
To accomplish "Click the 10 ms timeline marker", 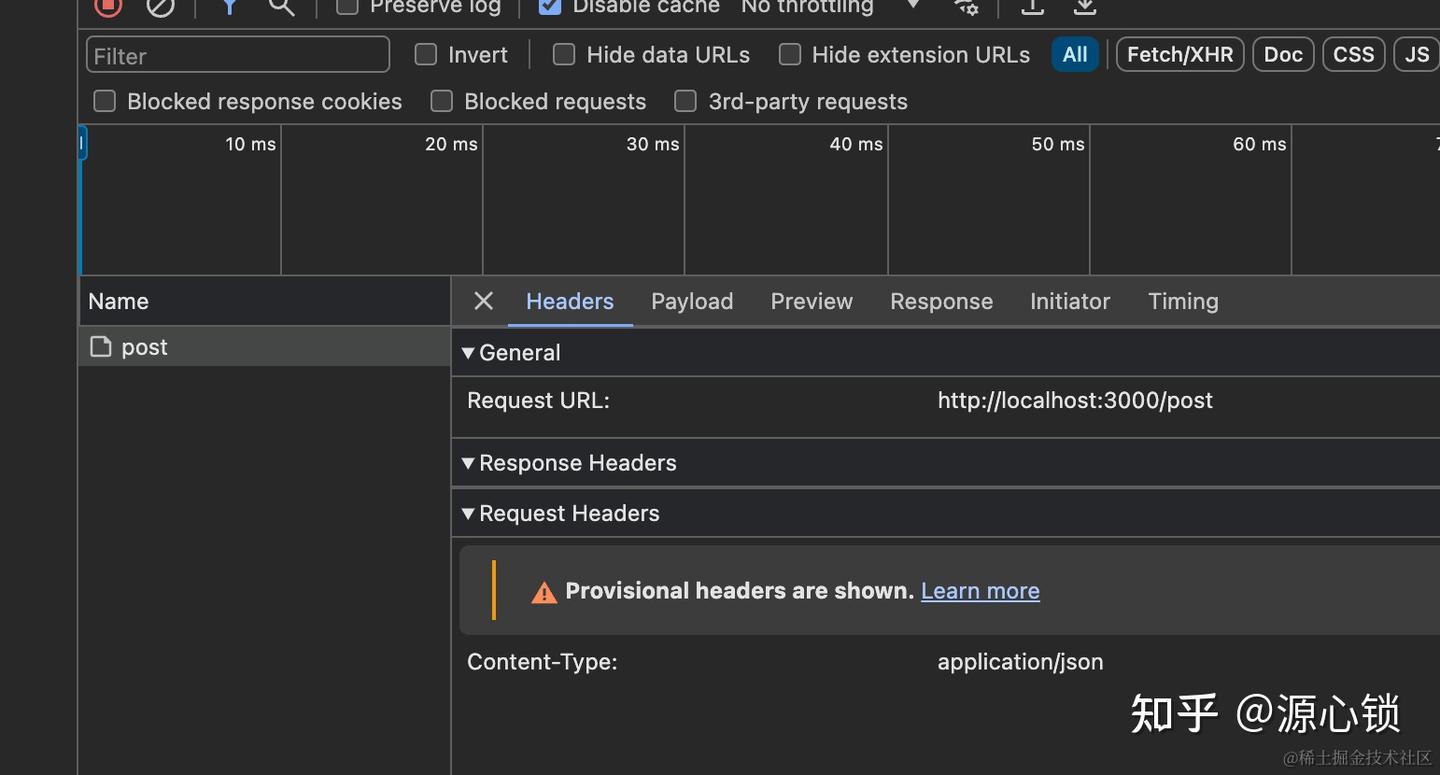I will tap(250, 144).
